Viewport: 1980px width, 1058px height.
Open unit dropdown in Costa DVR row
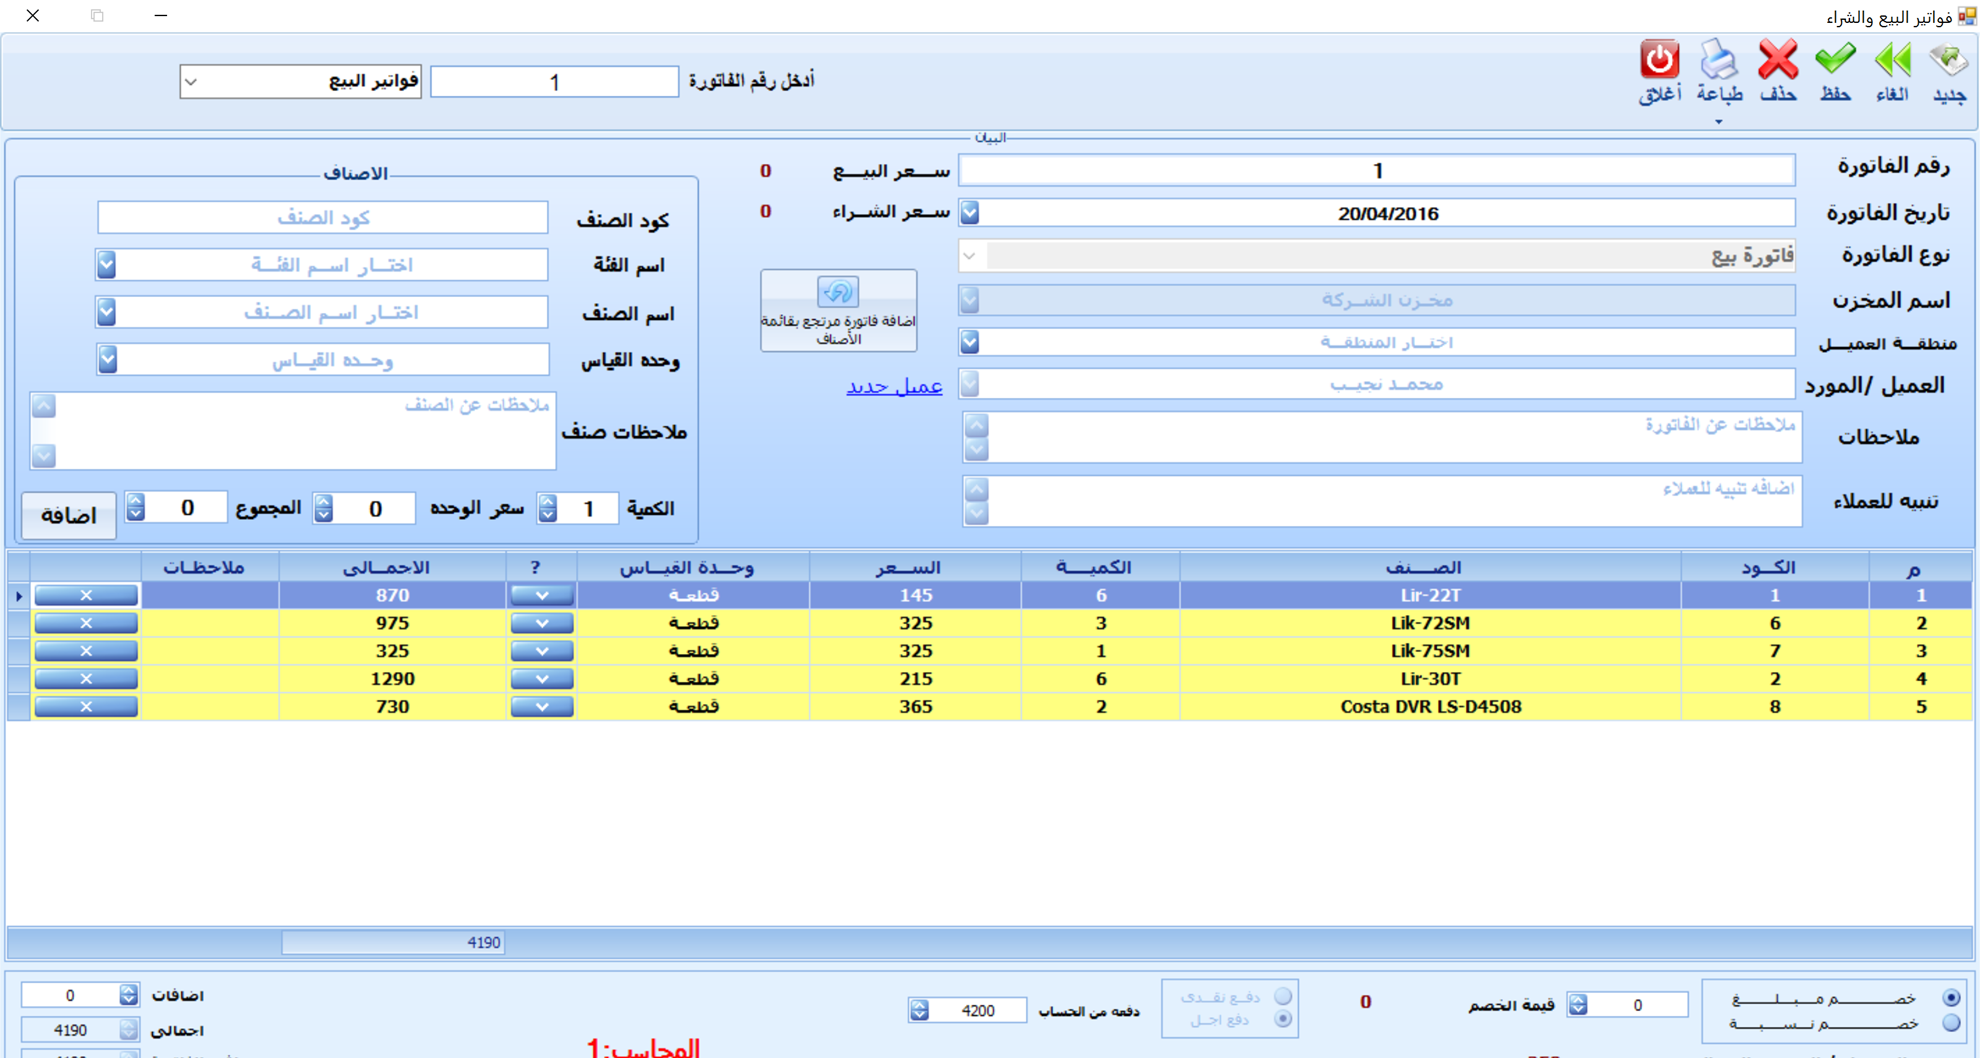tap(542, 707)
